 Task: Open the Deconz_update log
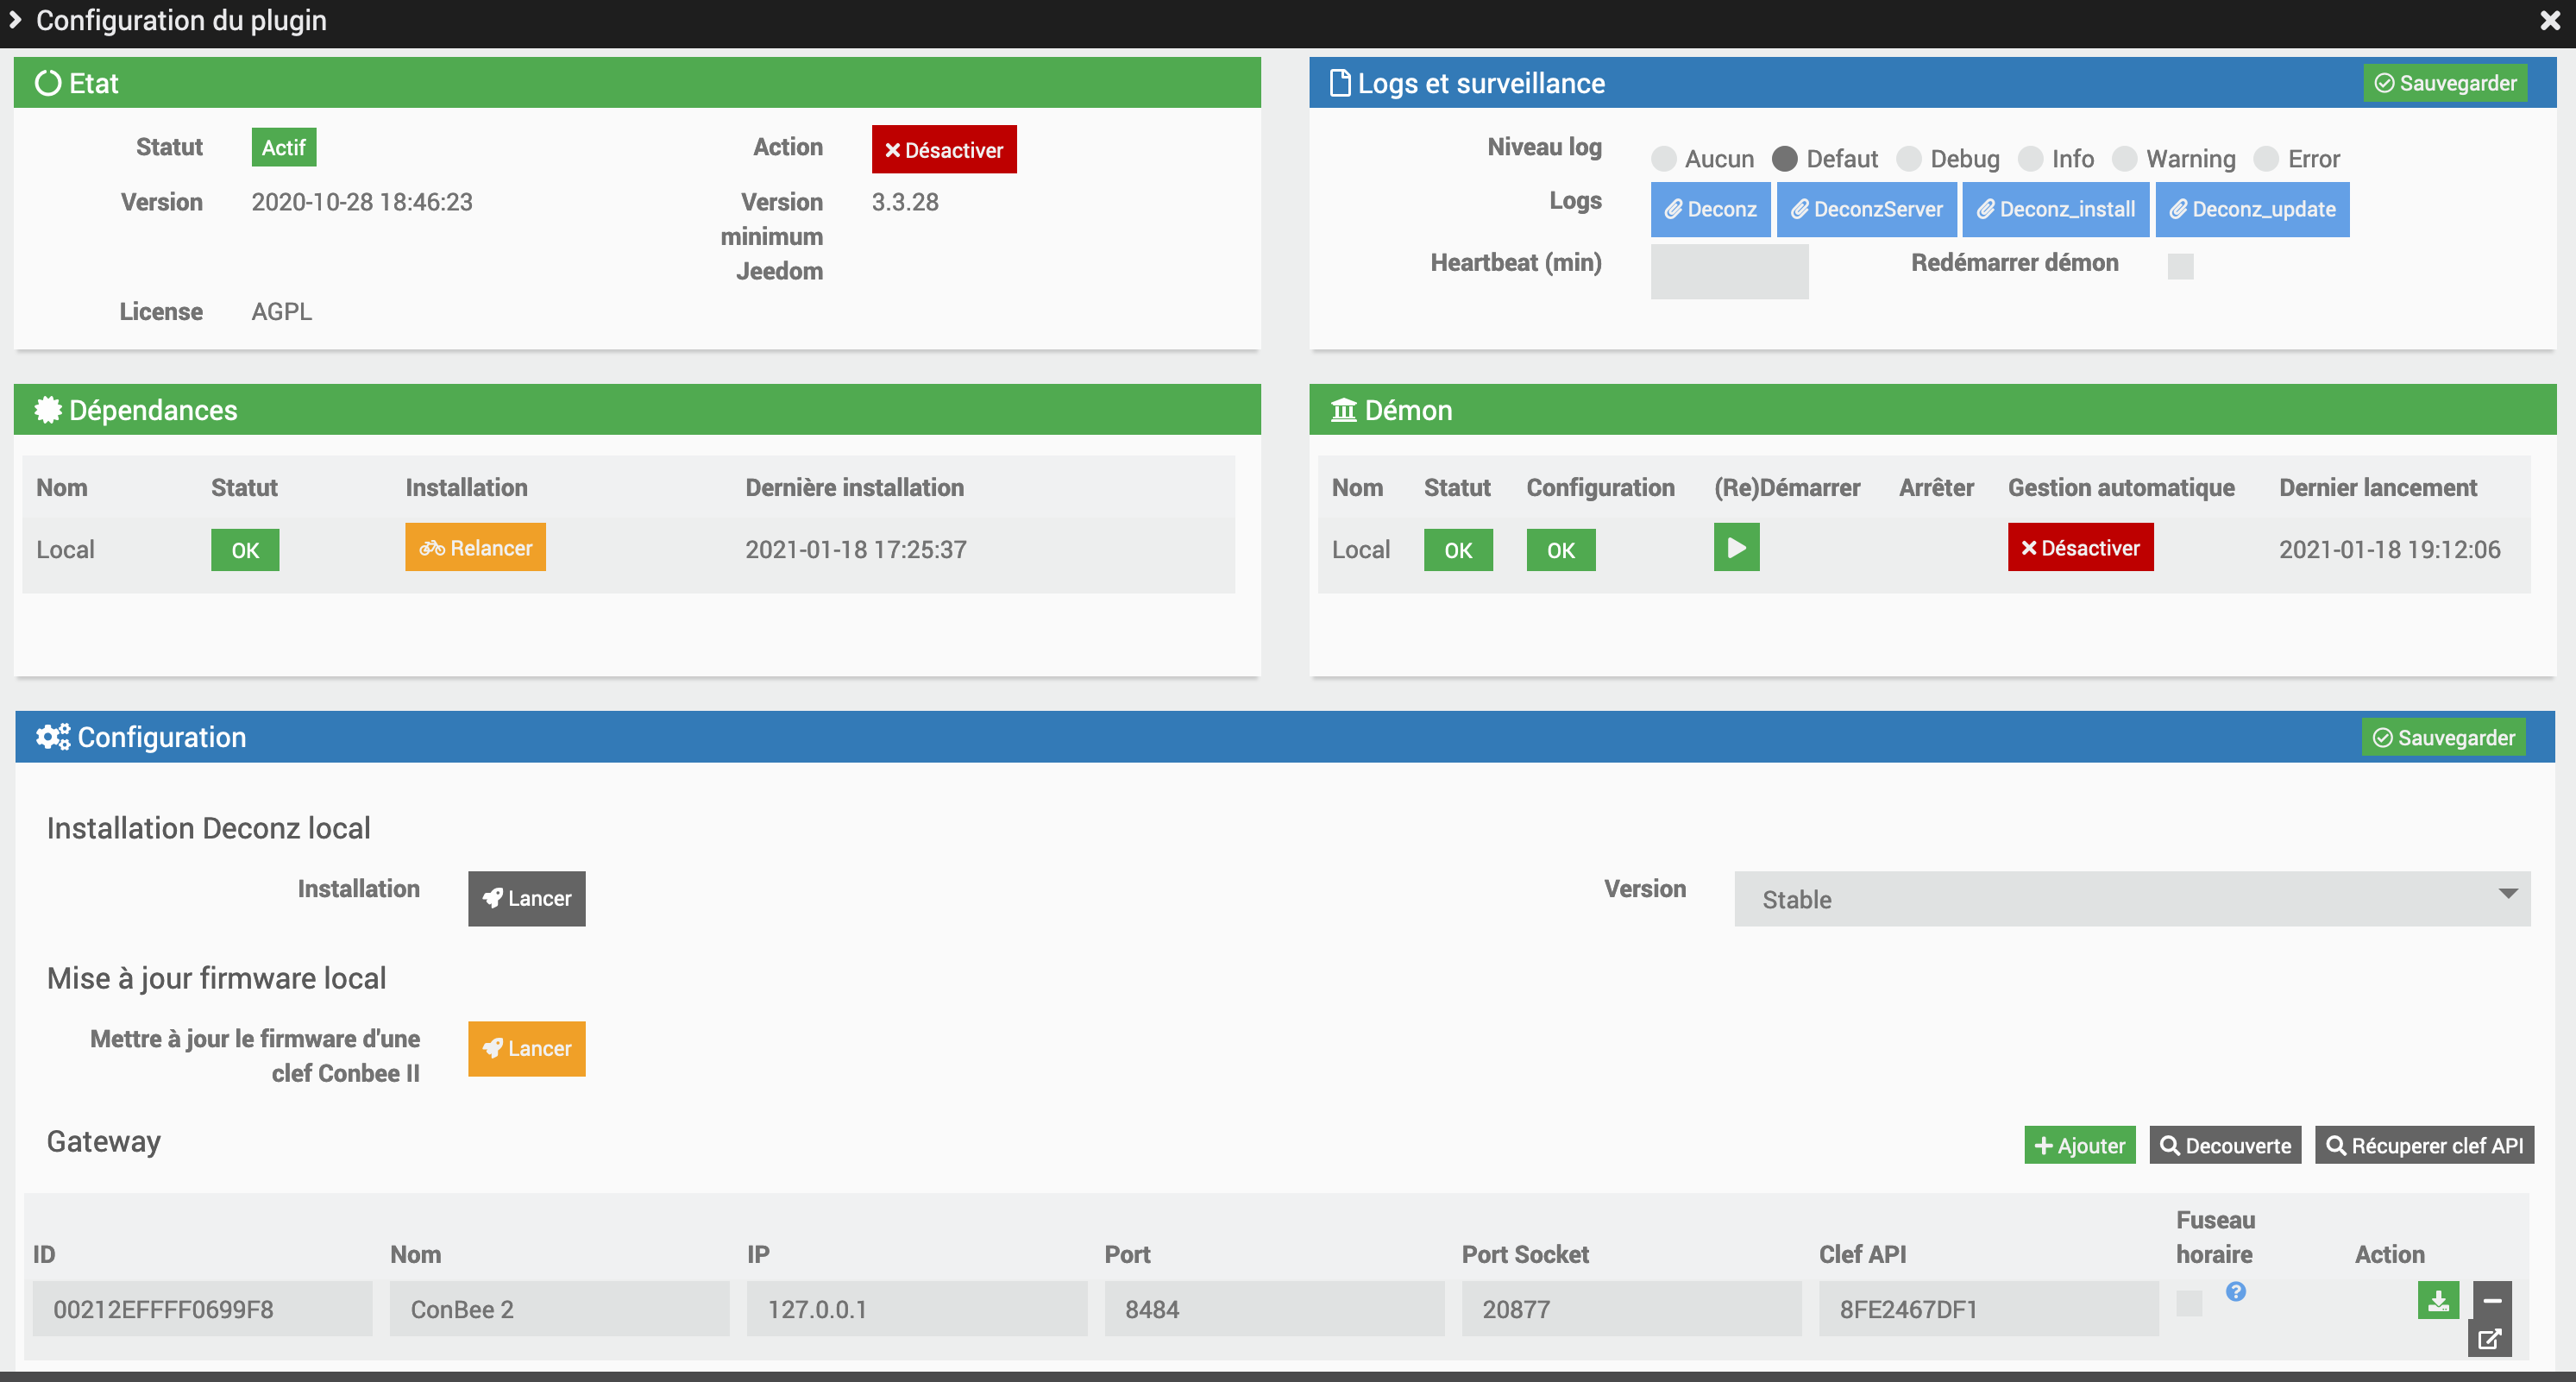point(2252,209)
